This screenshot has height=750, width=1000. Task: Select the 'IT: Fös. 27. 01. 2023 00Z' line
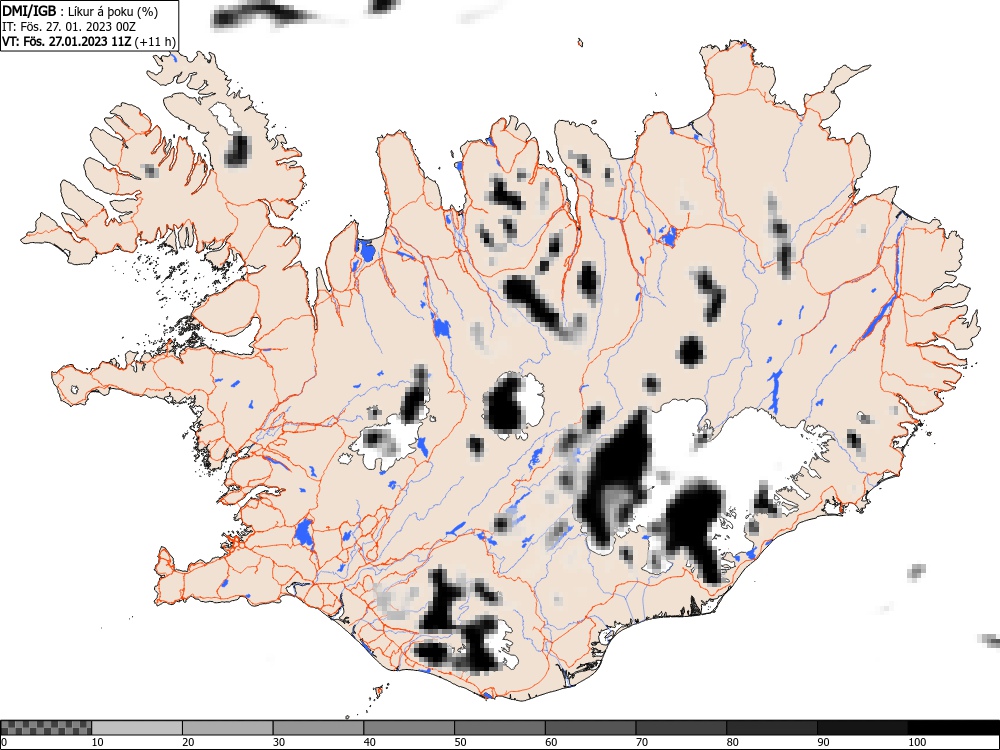tap(69, 27)
